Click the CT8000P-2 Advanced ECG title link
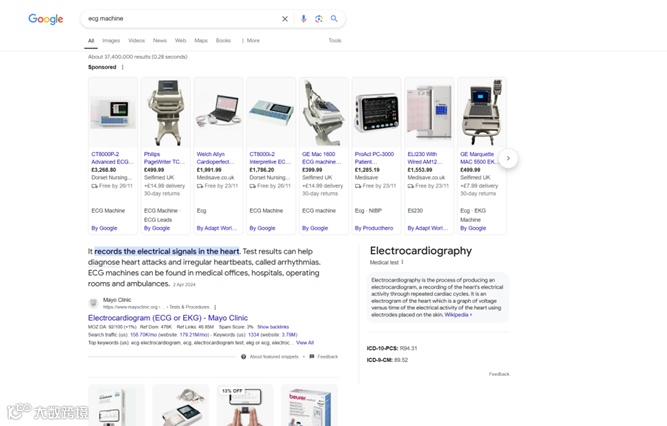The height and width of the screenshot is (426, 667). pyautogui.click(x=112, y=158)
